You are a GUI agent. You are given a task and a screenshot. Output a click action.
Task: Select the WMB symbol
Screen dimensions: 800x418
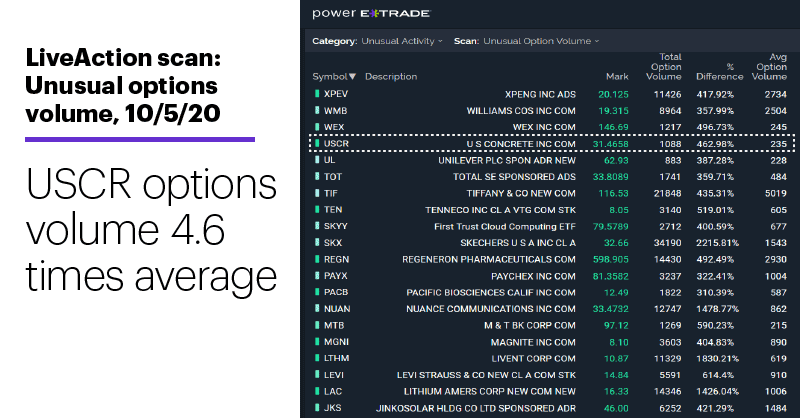click(335, 111)
